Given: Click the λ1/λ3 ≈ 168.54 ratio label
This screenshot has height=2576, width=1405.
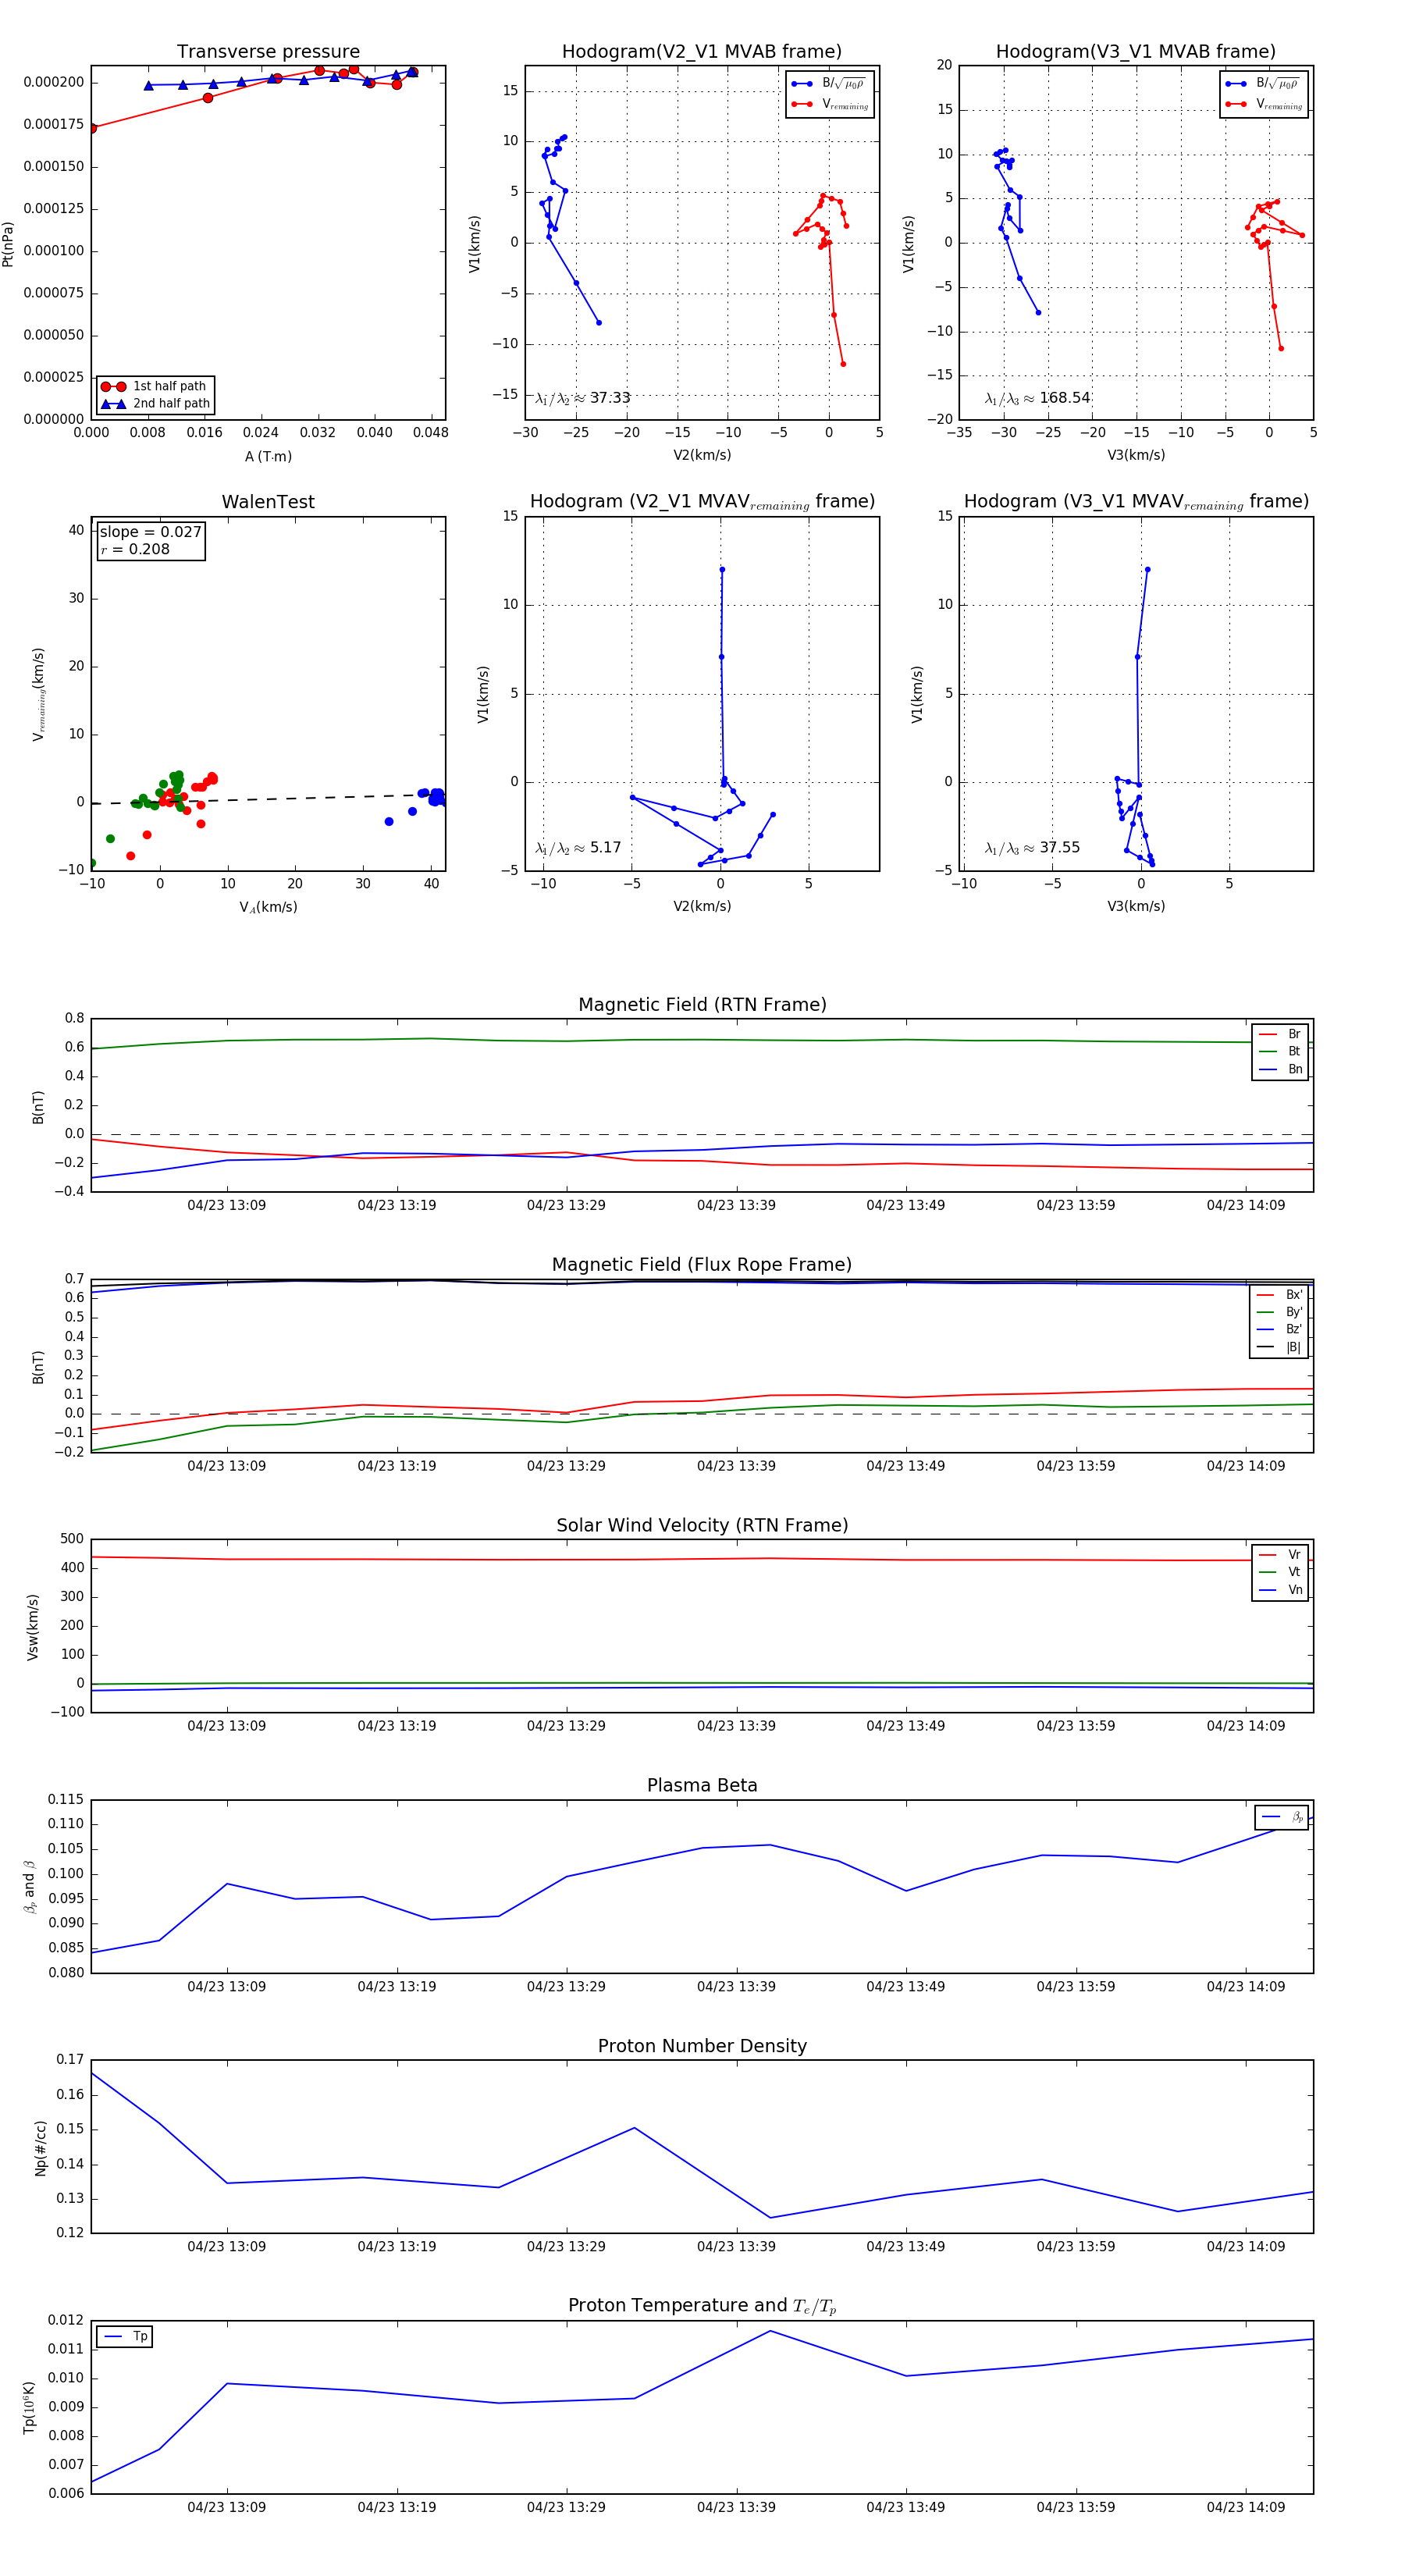Looking at the screenshot, I should [1037, 398].
